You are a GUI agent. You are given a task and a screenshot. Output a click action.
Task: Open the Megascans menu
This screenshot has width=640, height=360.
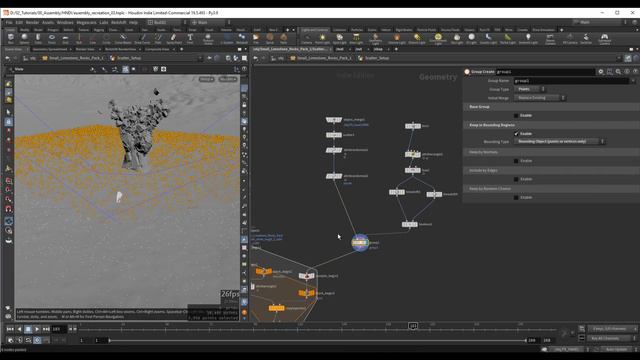87,22
